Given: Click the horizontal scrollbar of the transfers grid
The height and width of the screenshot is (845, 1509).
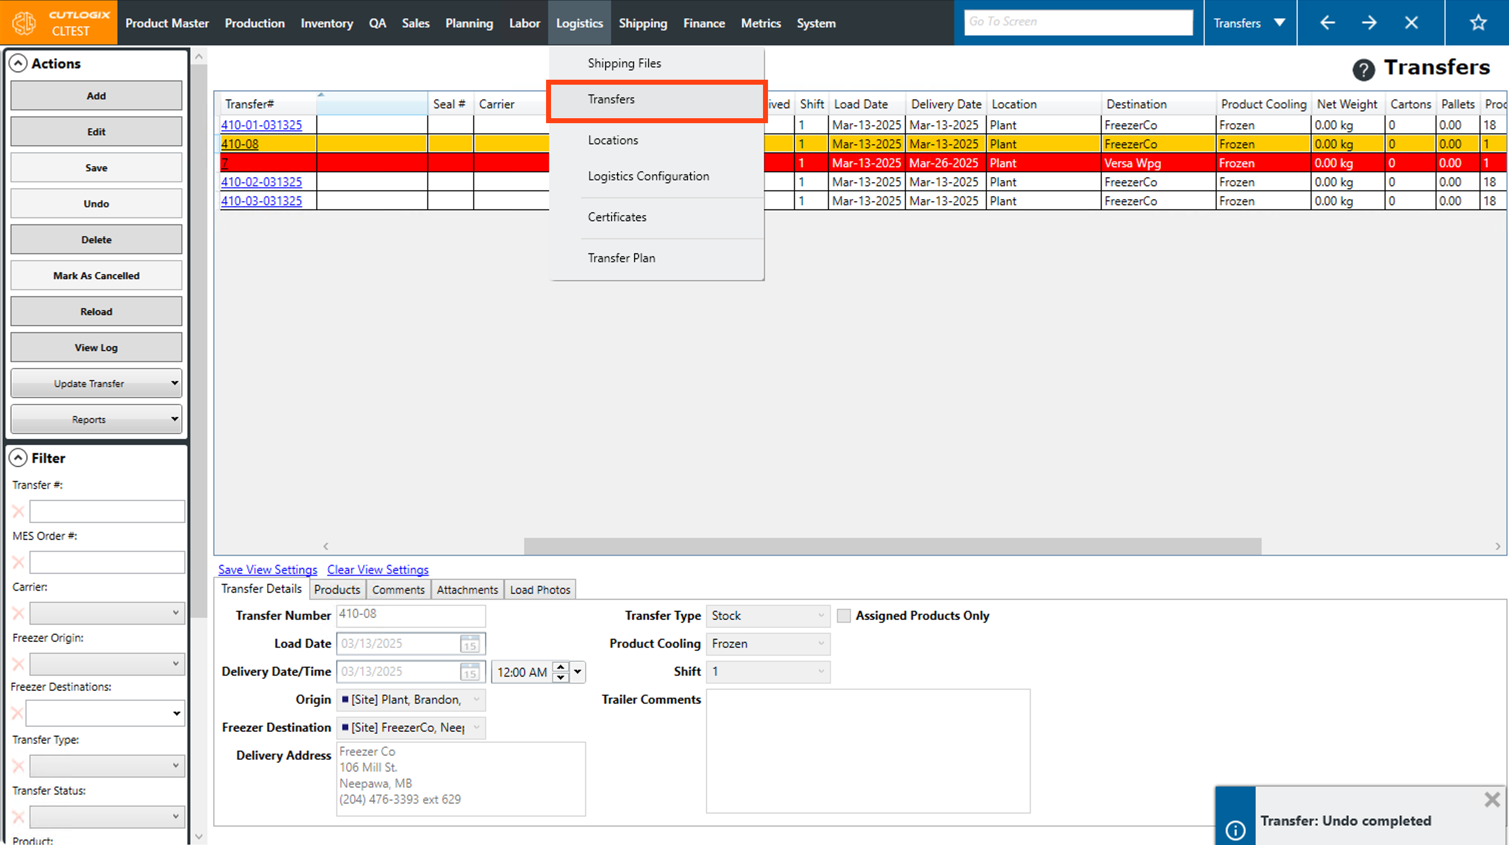Looking at the screenshot, I should click(x=892, y=546).
